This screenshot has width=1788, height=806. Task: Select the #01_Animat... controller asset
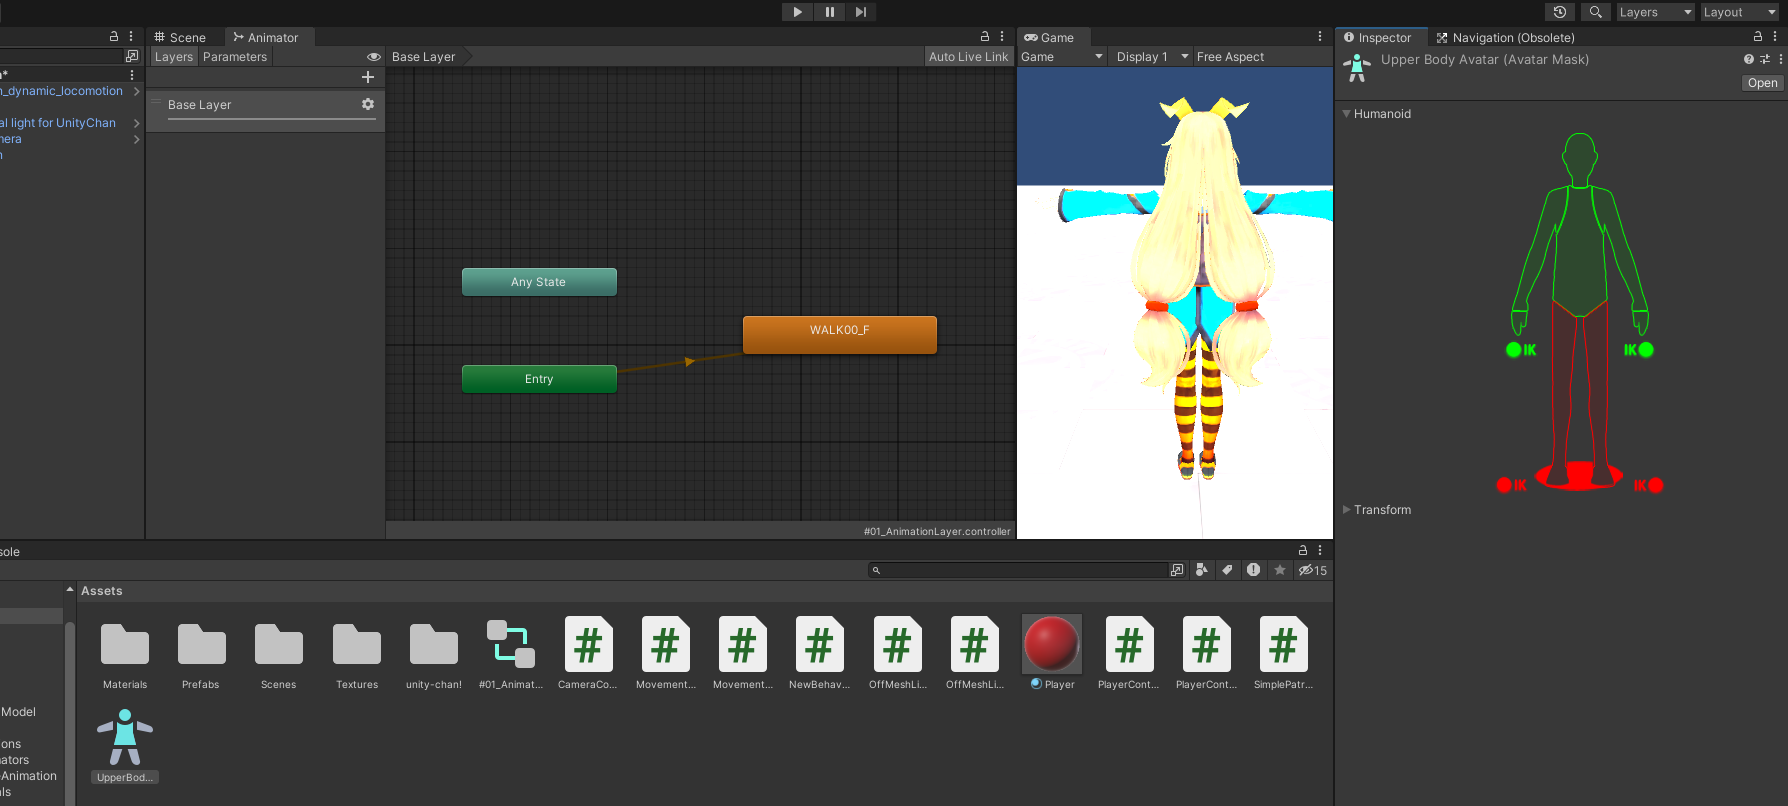tap(511, 655)
